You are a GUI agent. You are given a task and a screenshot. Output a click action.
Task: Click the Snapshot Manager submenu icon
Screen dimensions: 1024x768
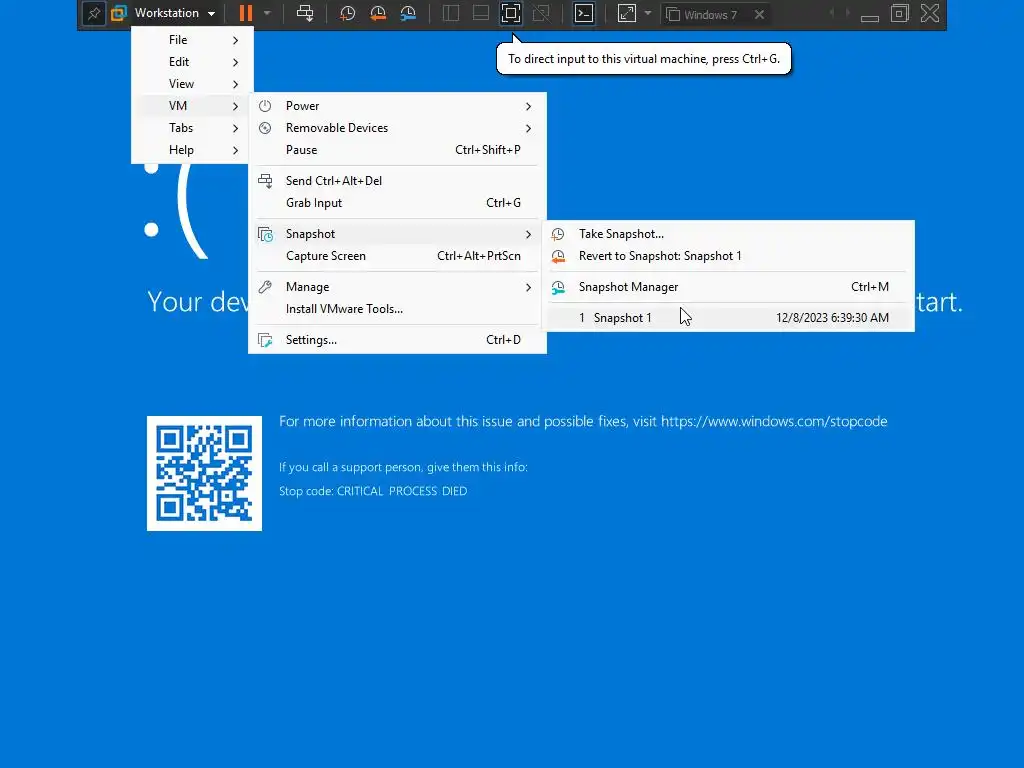point(558,287)
